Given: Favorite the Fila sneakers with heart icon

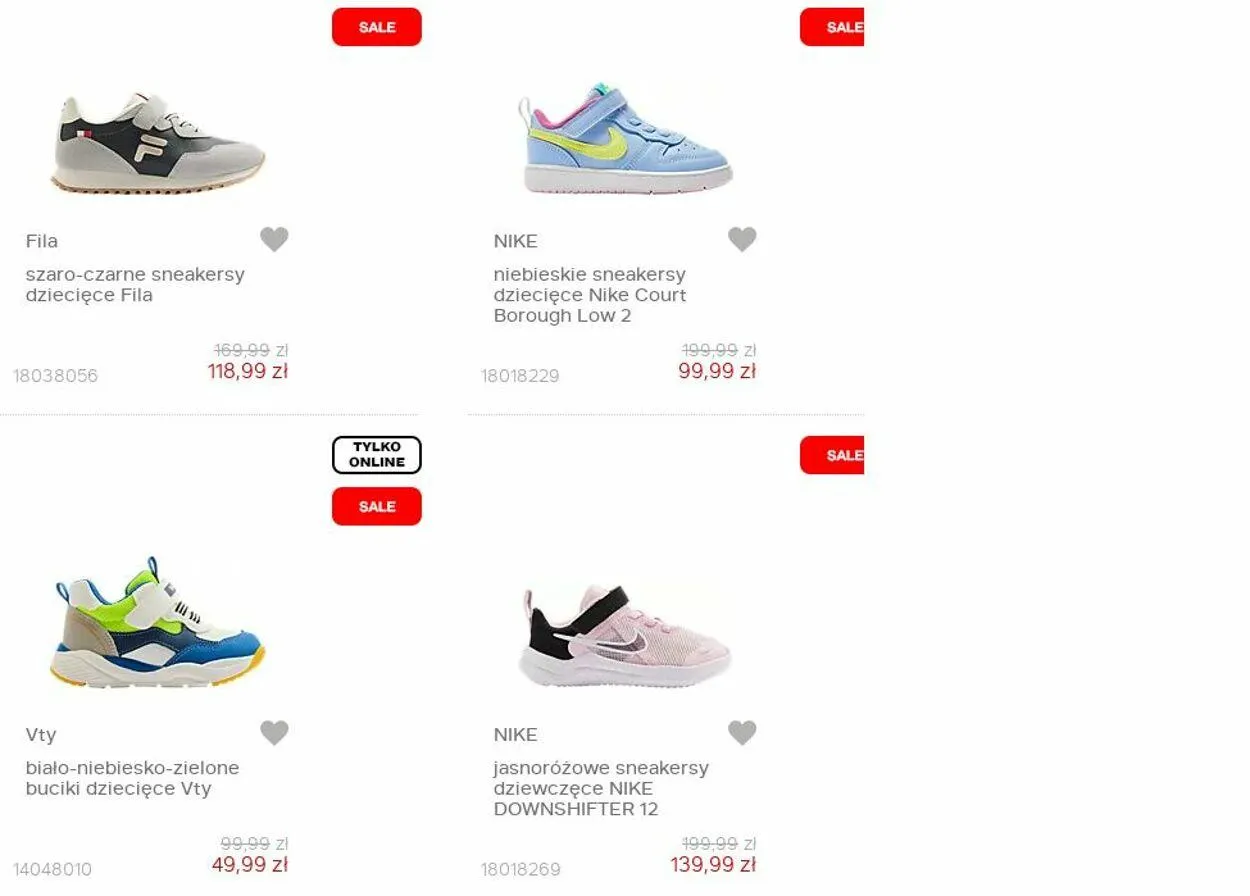Looking at the screenshot, I should 274,239.
